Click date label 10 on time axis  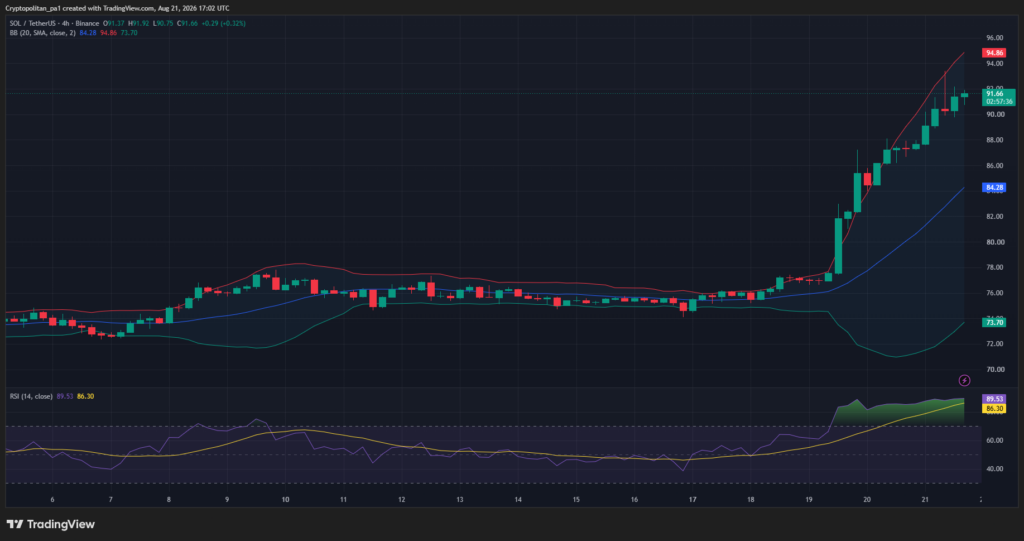(x=285, y=499)
